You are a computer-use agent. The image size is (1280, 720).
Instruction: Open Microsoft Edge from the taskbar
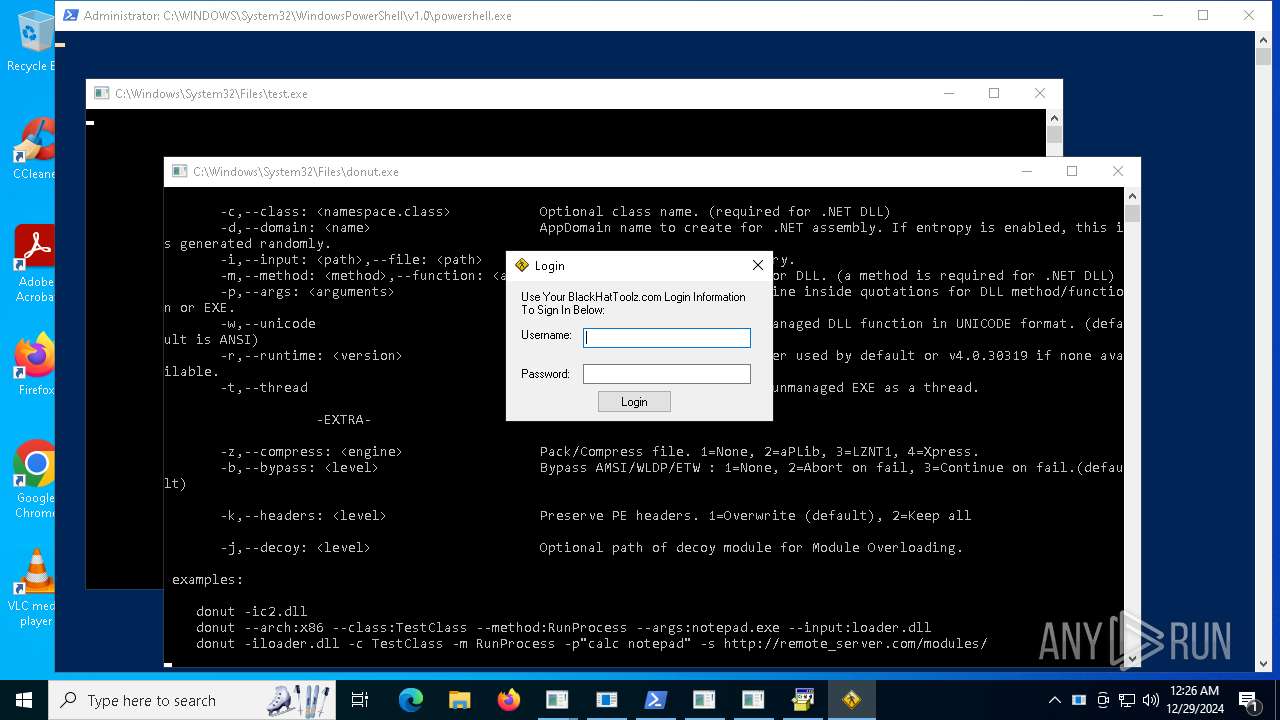pyautogui.click(x=411, y=700)
